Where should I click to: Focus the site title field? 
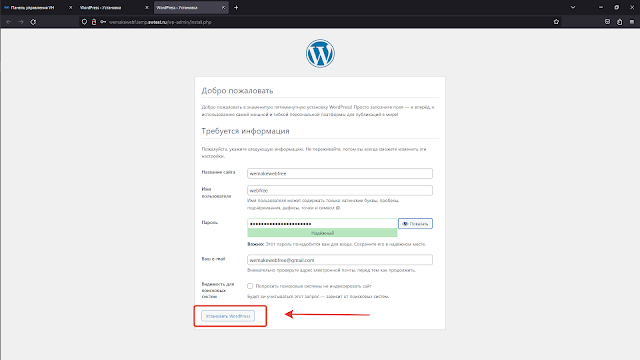pos(340,173)
